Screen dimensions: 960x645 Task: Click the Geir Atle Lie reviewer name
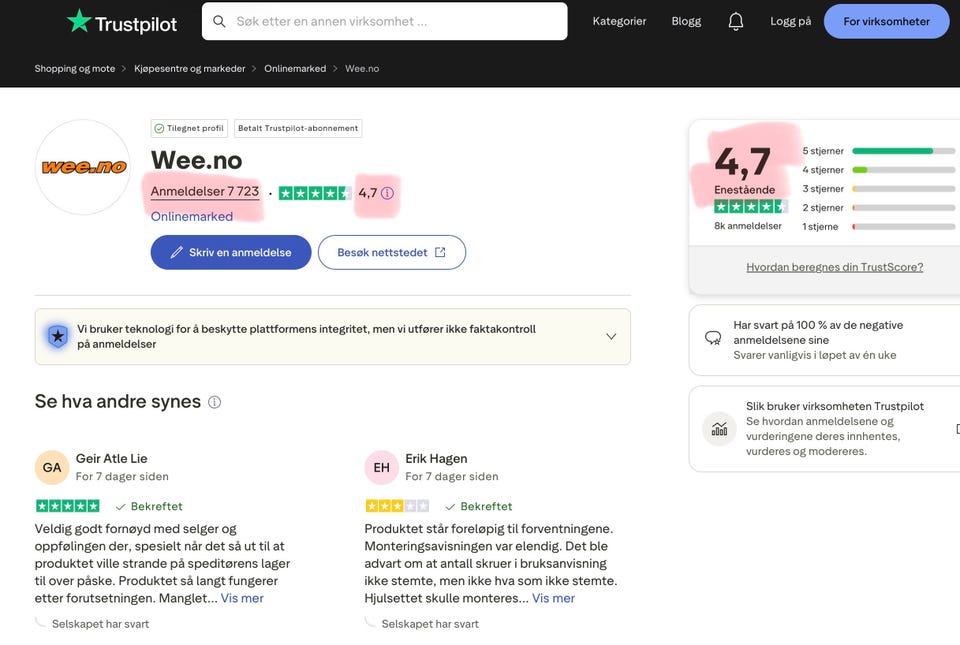coord(111,459)
